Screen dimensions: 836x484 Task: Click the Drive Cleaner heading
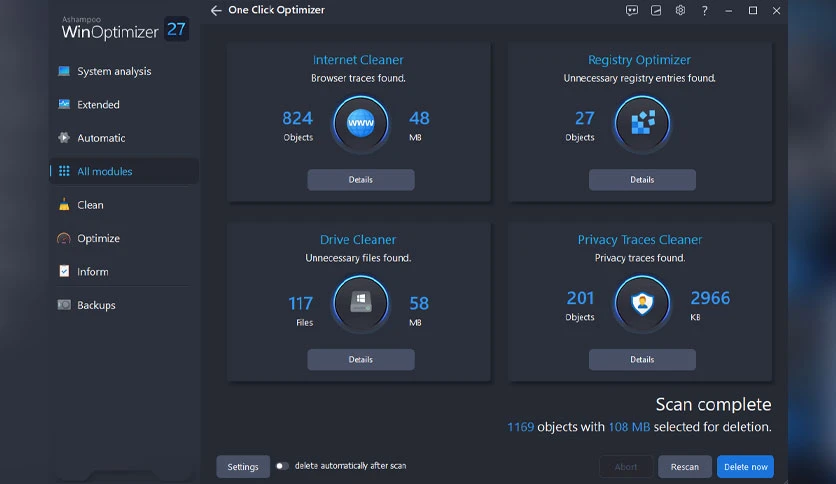click(358, 239)
